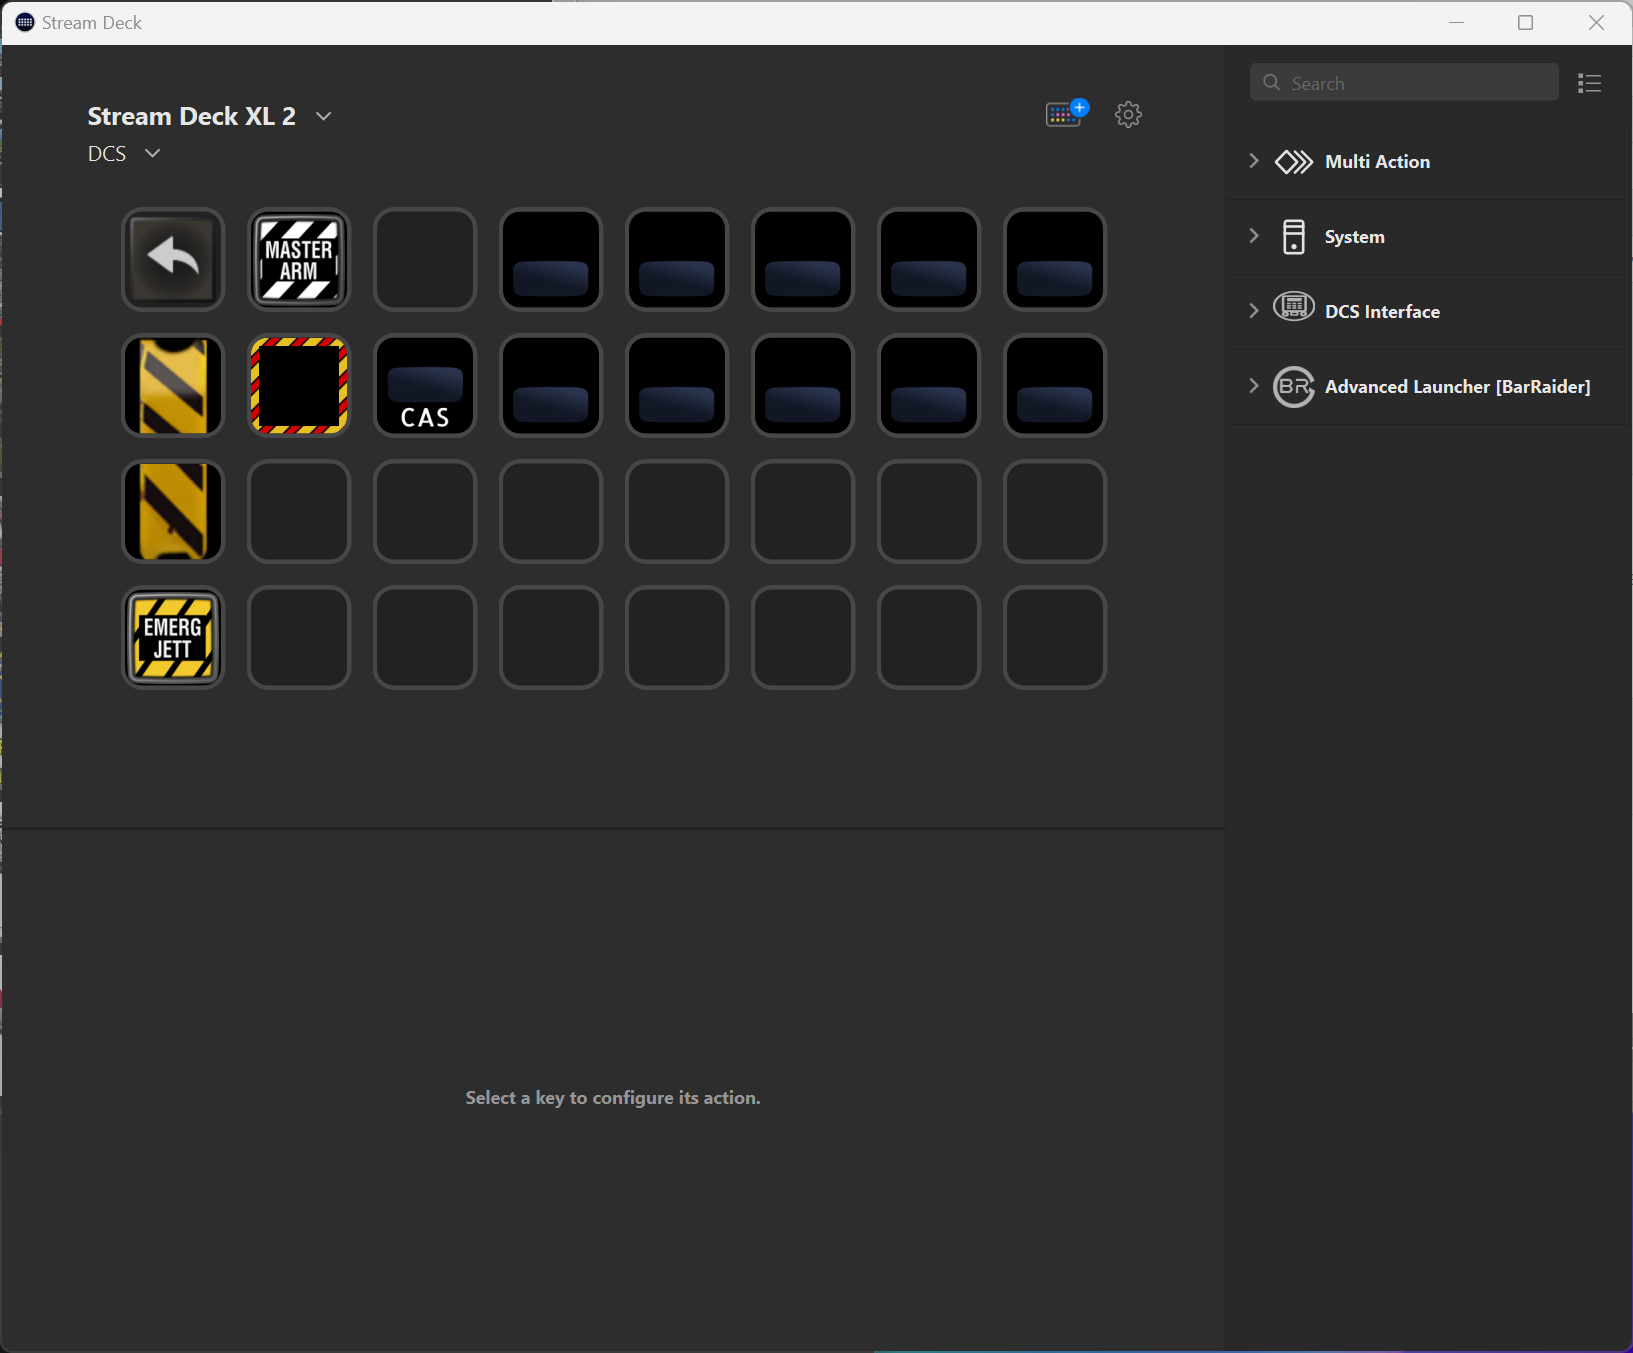
Task: Open the DCS profile dropdown
Action: (152, 153)
